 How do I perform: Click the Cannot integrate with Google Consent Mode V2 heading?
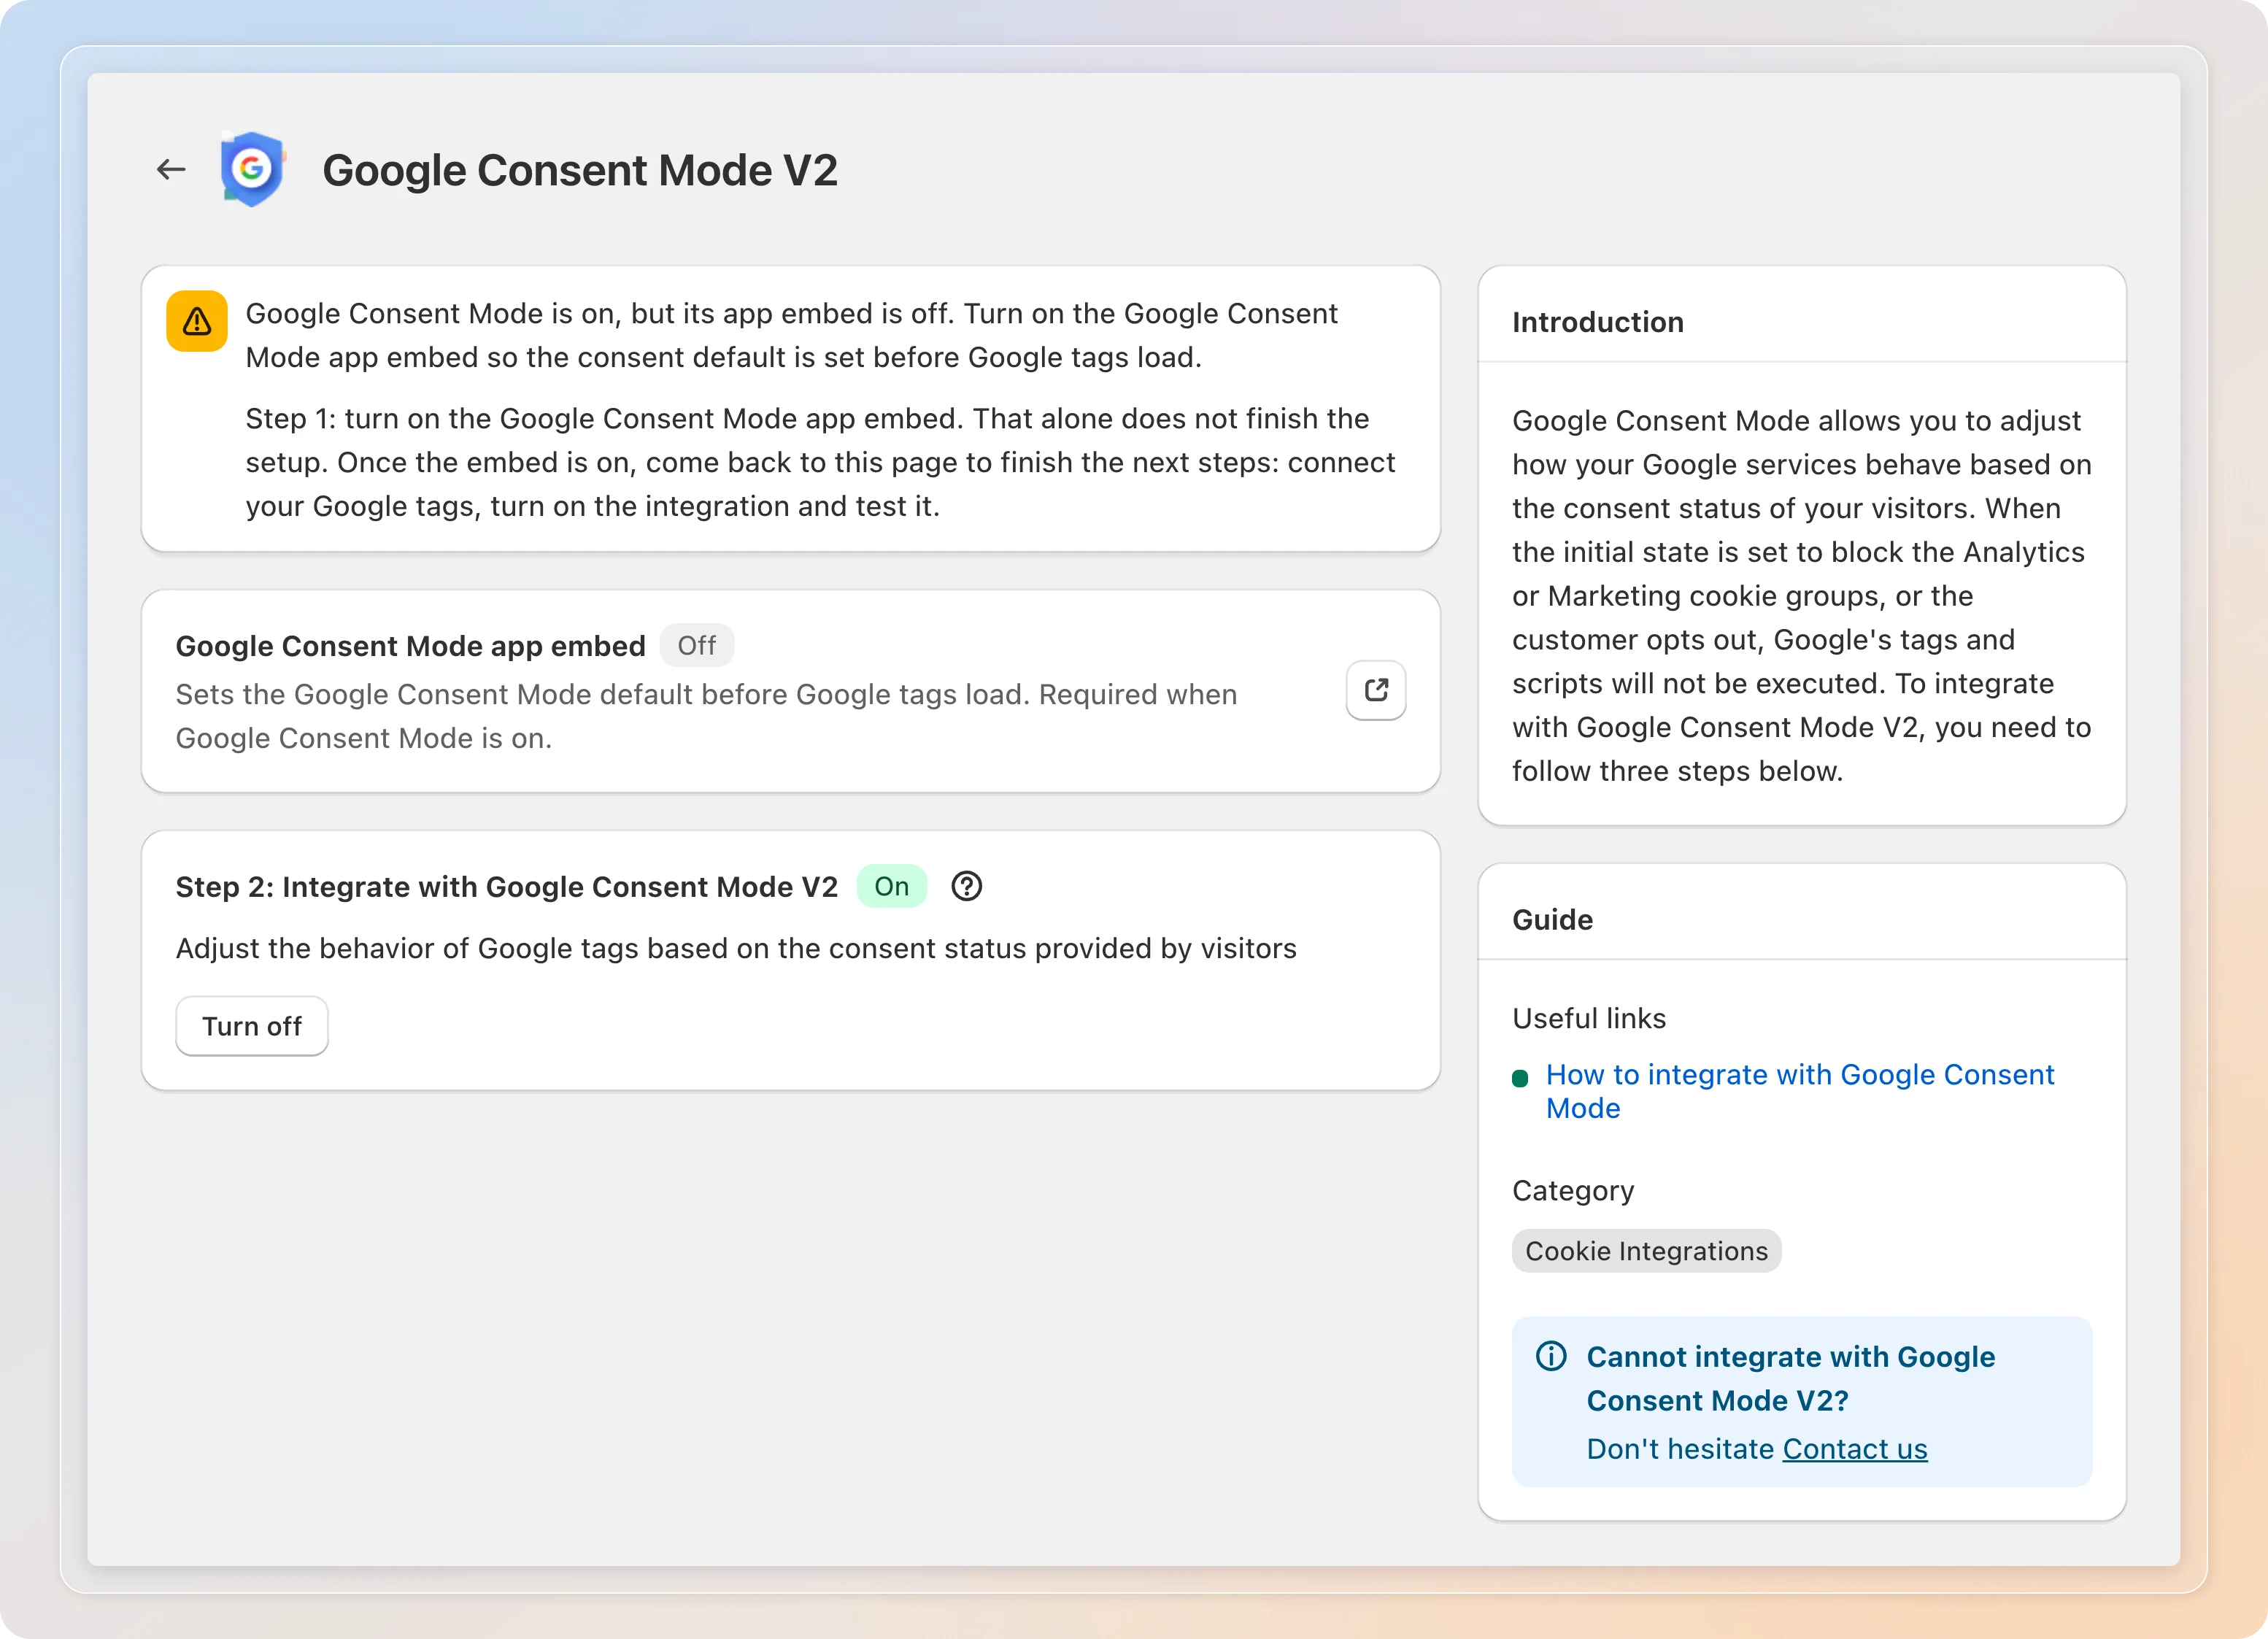(x=1790, y=1379)
